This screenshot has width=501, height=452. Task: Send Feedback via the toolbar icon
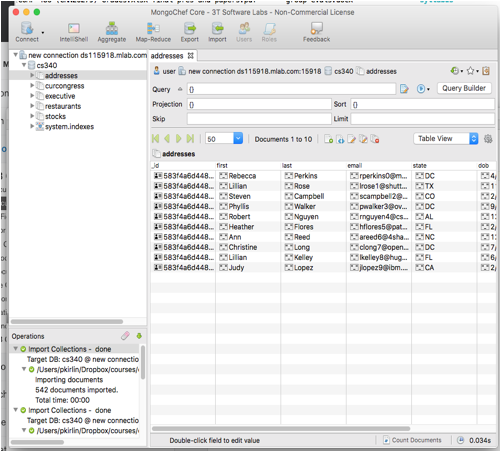(316, 33)
